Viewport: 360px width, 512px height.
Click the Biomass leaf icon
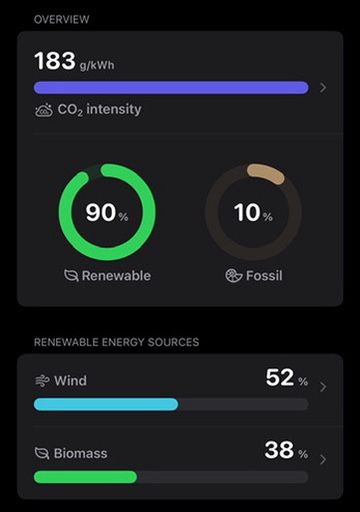(x=42, y=453)
